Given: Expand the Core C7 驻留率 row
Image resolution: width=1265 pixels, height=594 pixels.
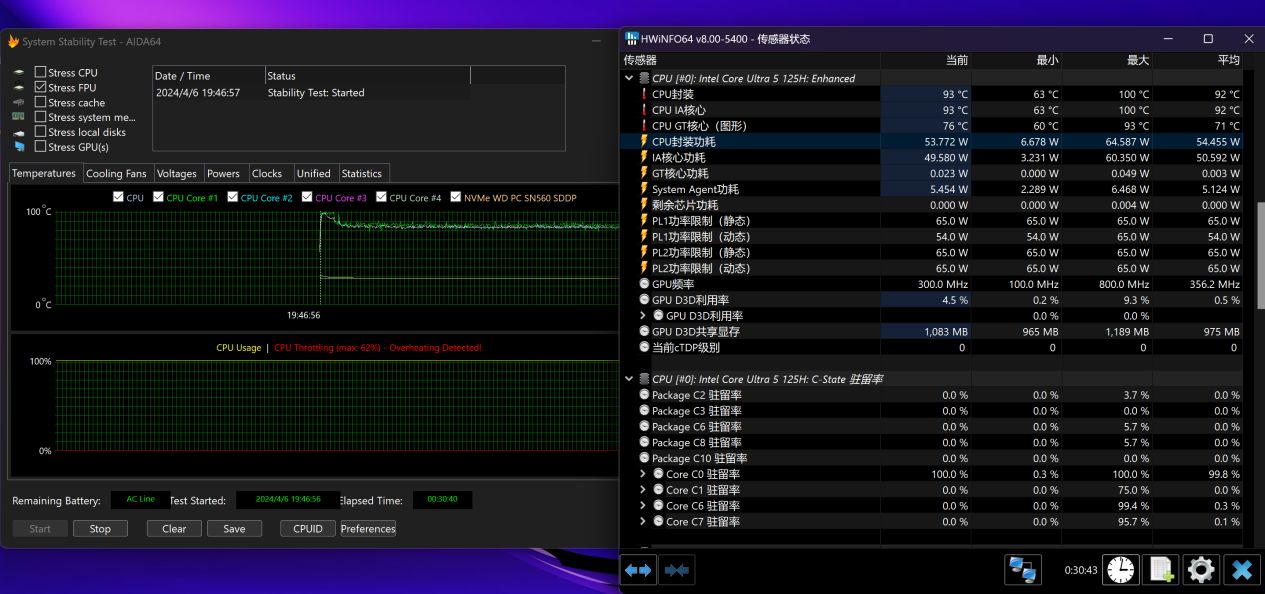Looking at the screenshot, I should pyautogui.click(x=643, y=522).
